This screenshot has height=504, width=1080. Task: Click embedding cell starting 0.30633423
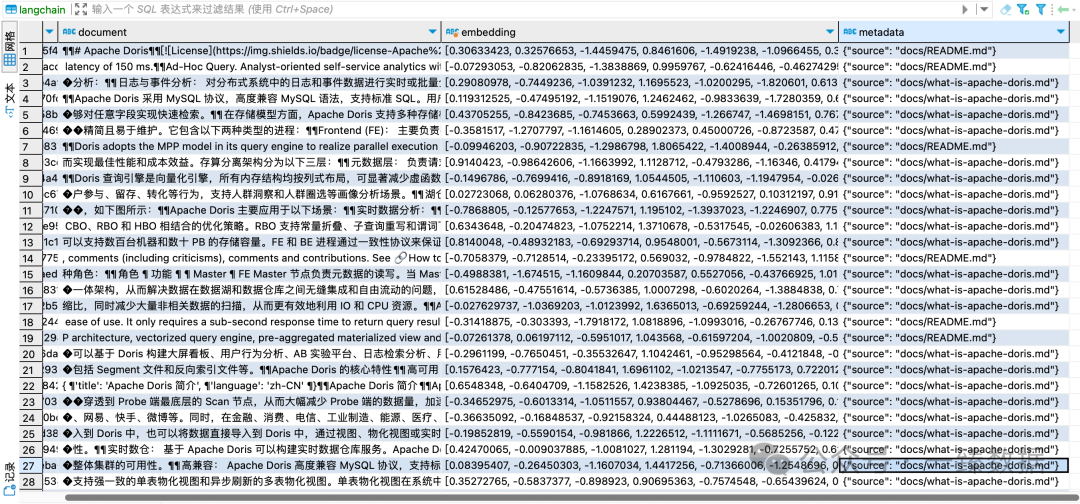click(641, 50)
